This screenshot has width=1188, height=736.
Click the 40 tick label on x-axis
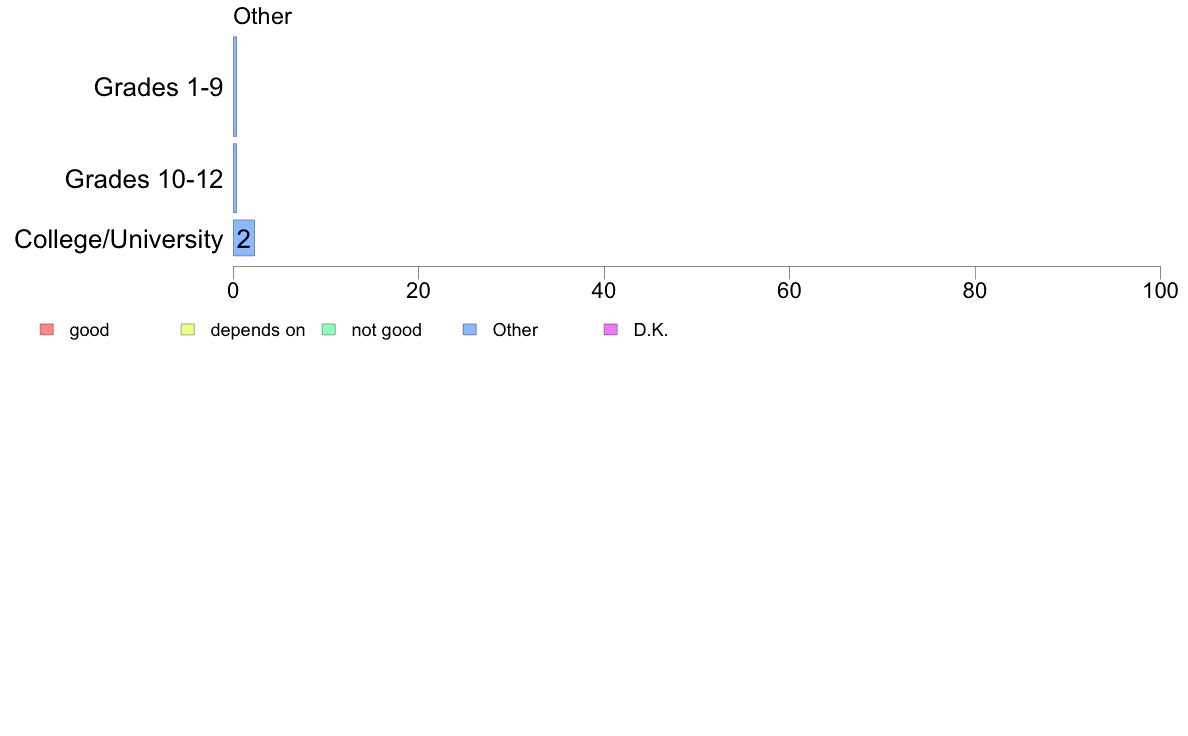[x=604, y=291]
